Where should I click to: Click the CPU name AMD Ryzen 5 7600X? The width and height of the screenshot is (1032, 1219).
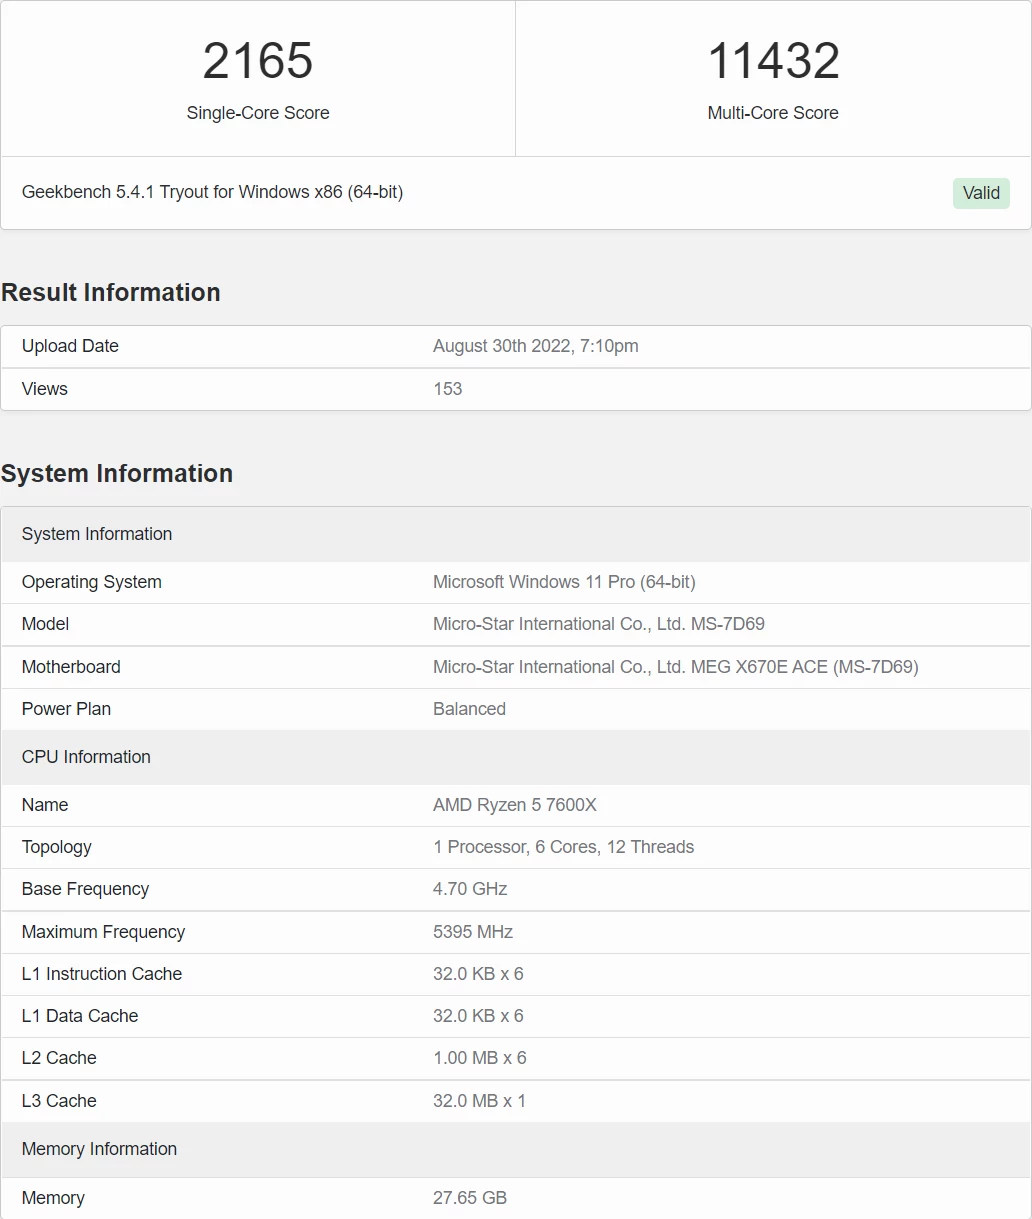click(x=515, y=805)
